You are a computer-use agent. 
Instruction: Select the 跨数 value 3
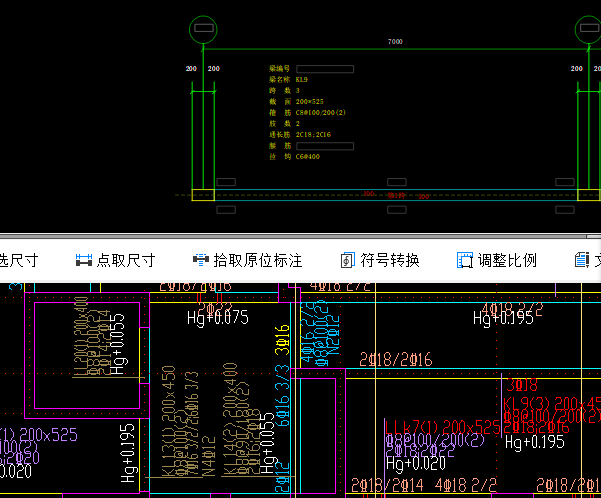coord(298,91)
